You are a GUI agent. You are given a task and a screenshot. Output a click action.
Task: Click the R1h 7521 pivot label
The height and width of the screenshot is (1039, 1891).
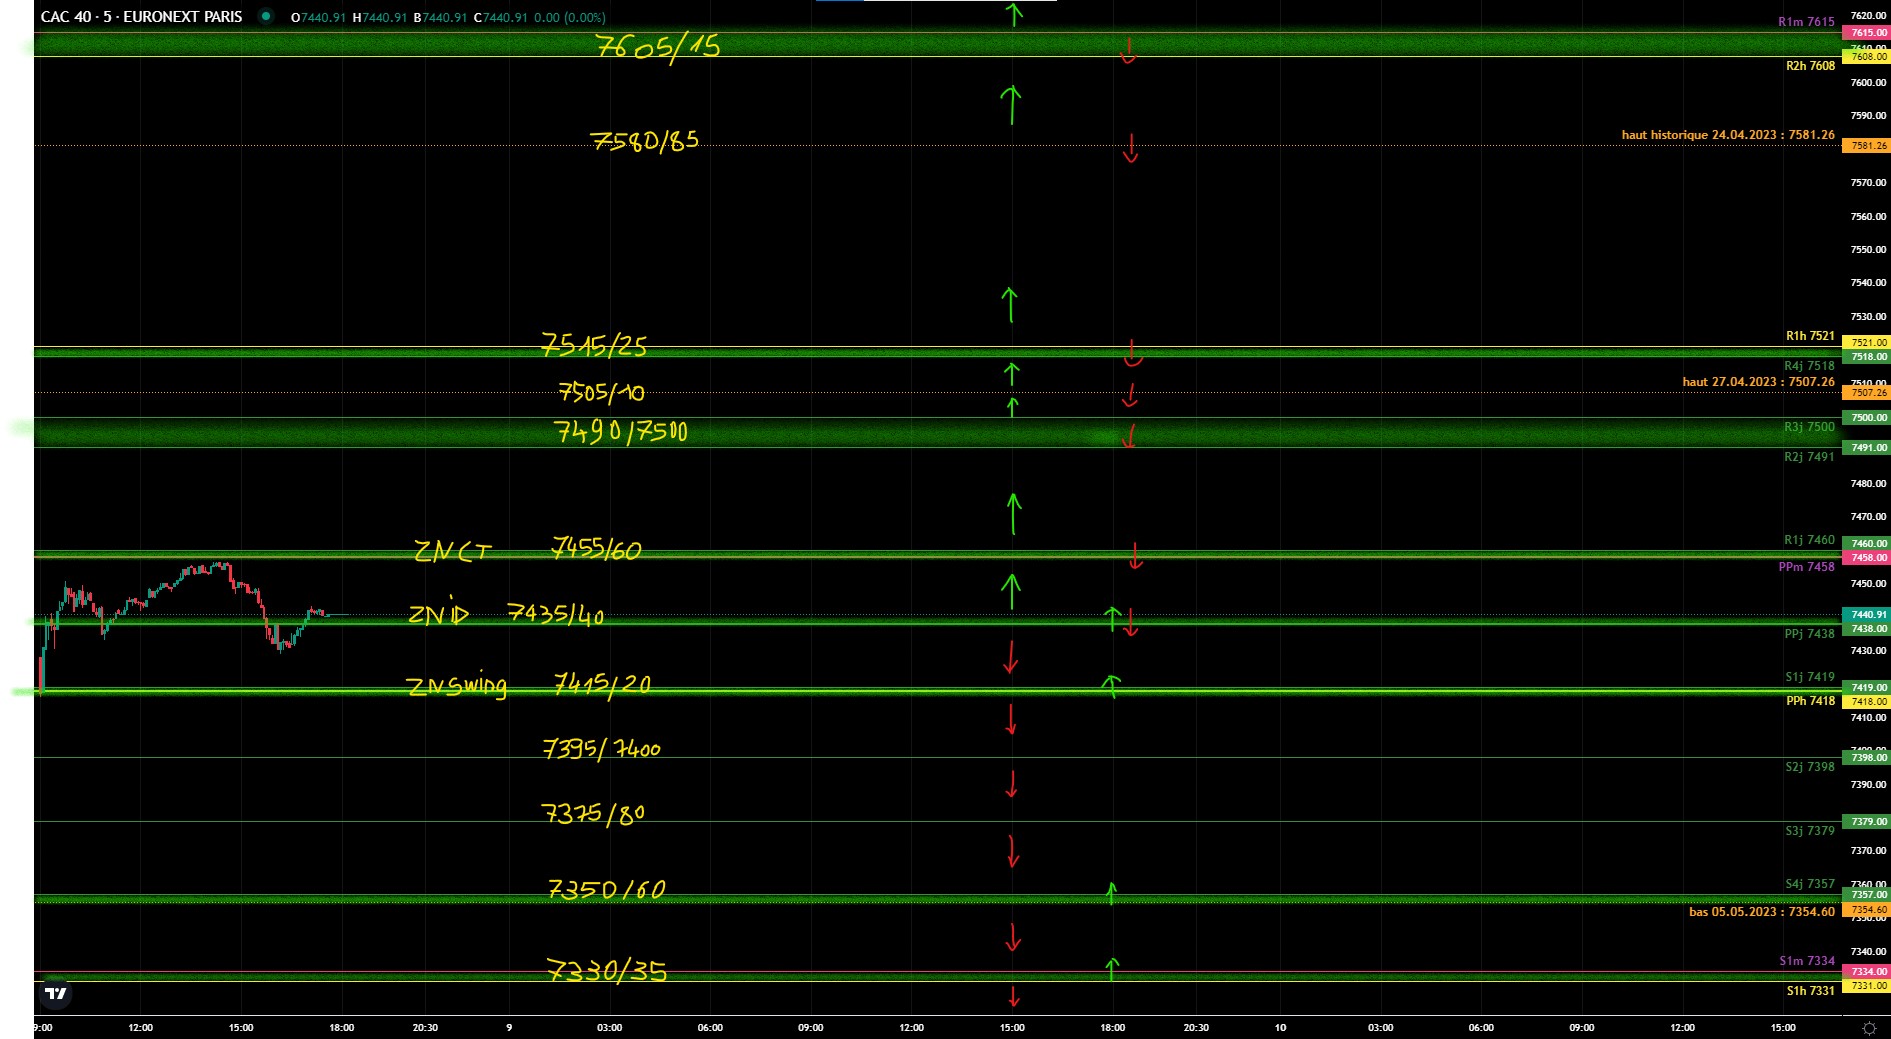coord(1810,335)
